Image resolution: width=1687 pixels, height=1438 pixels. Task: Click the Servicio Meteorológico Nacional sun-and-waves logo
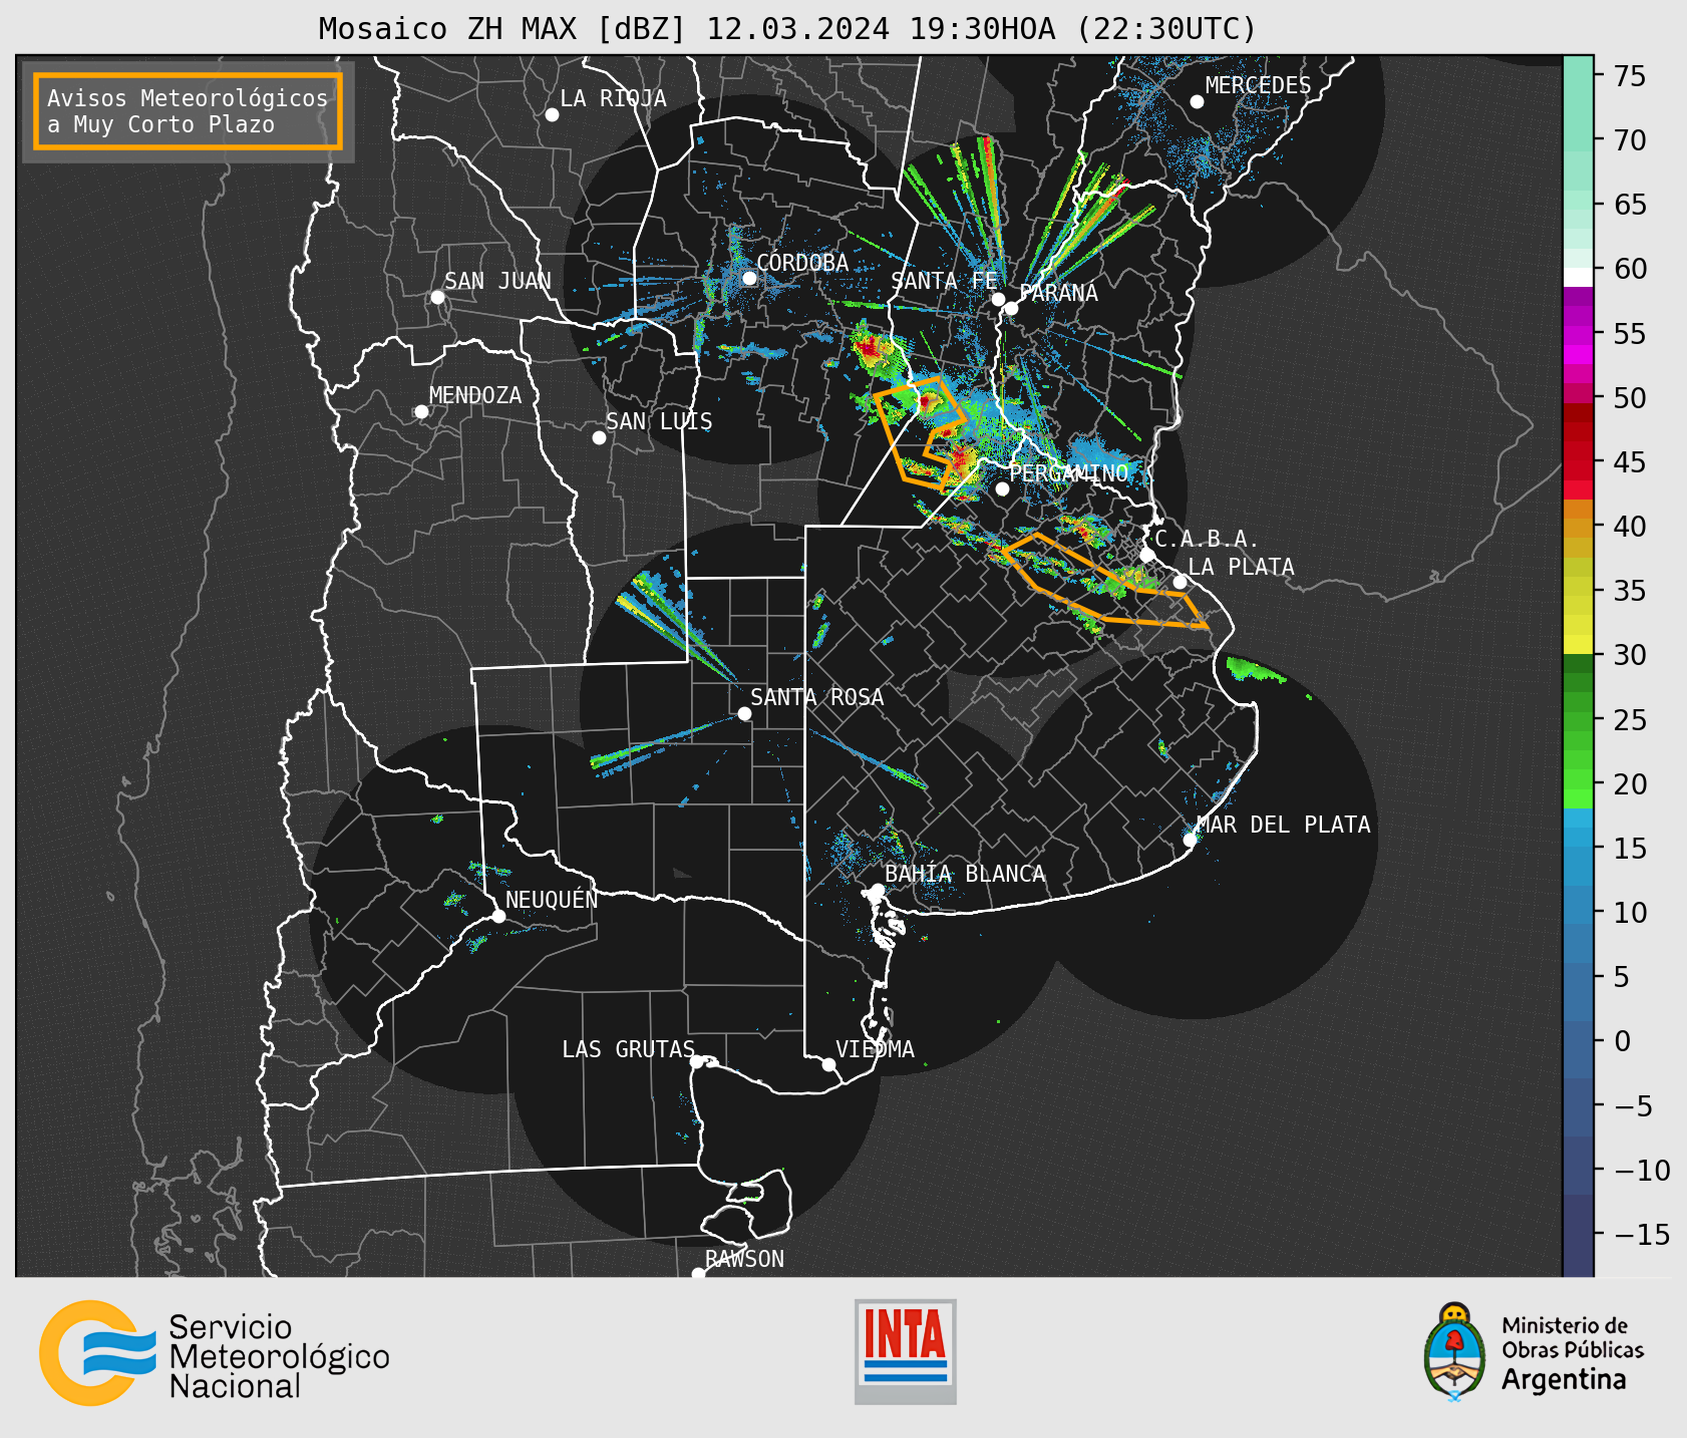pos(97,1352)
